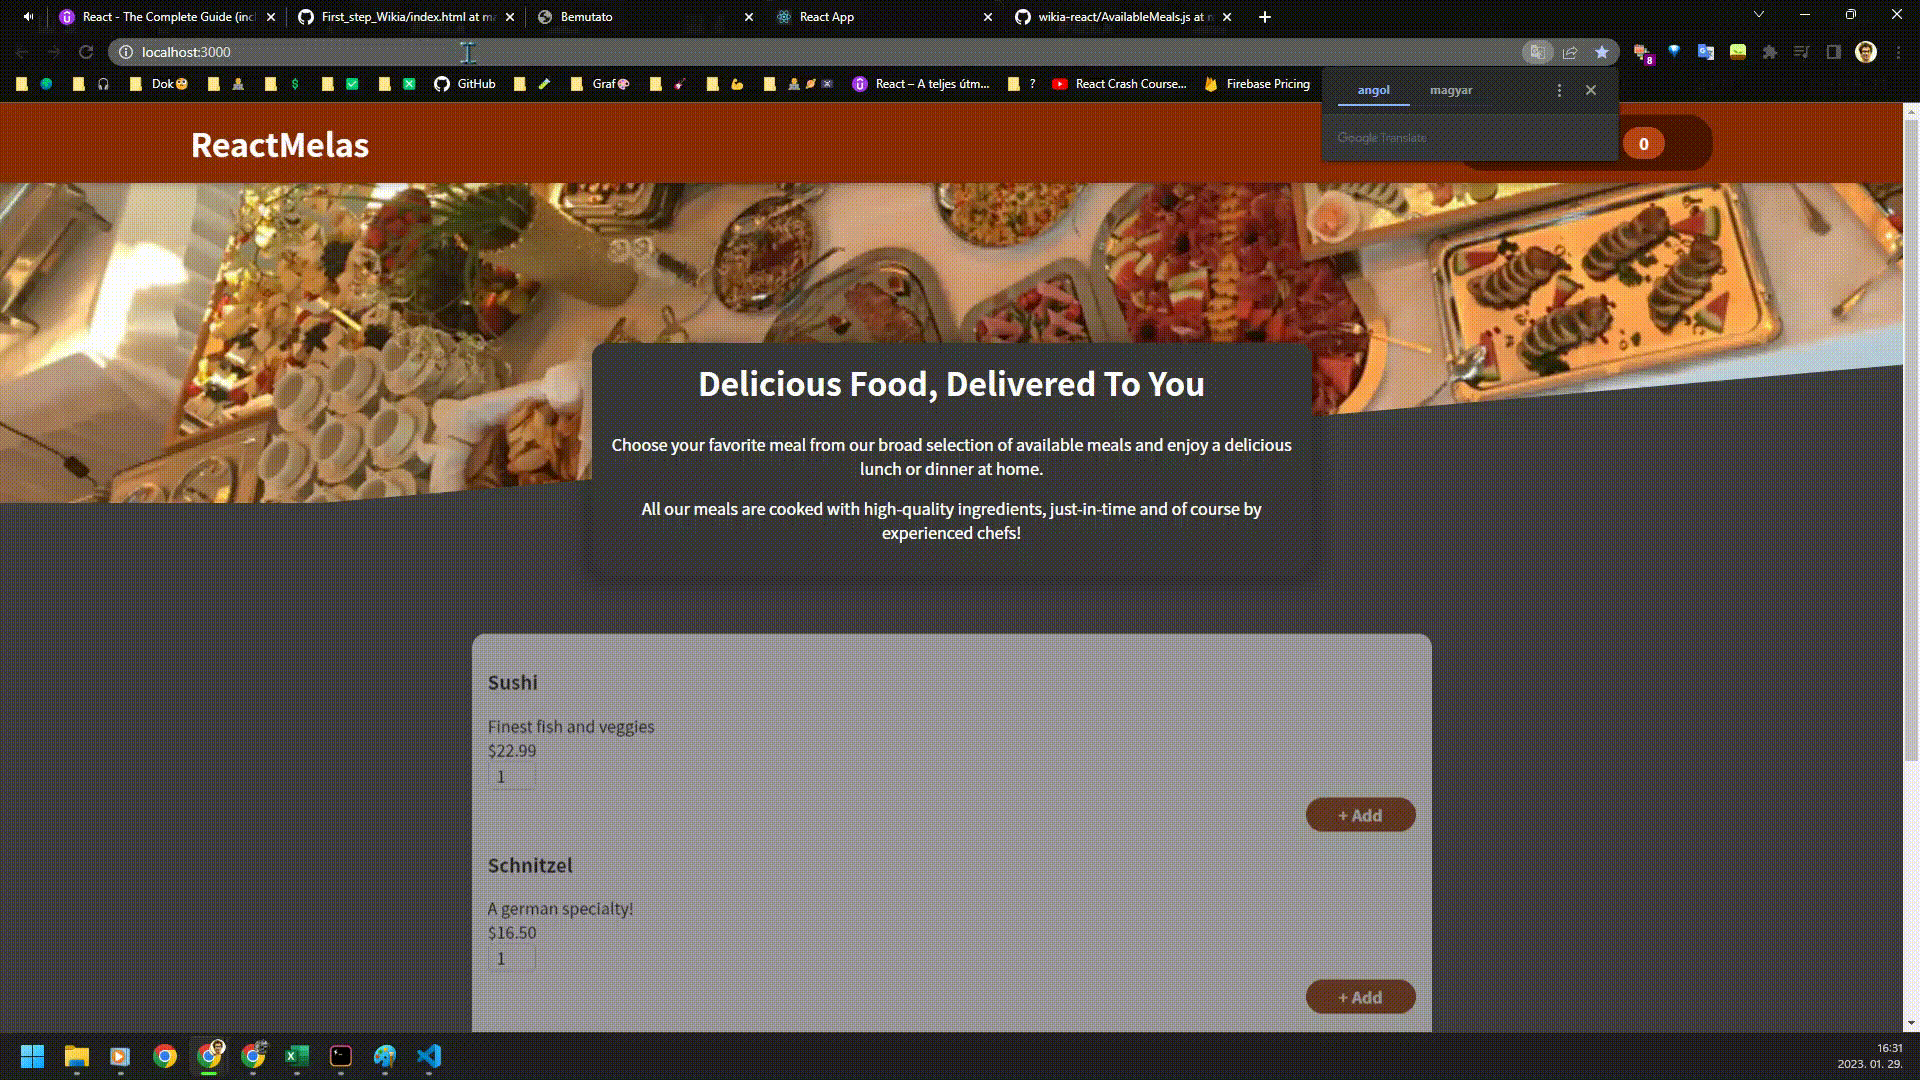Select the angol language tab
This screenshot has width=1920, height=1080.
coord(1373,90)
